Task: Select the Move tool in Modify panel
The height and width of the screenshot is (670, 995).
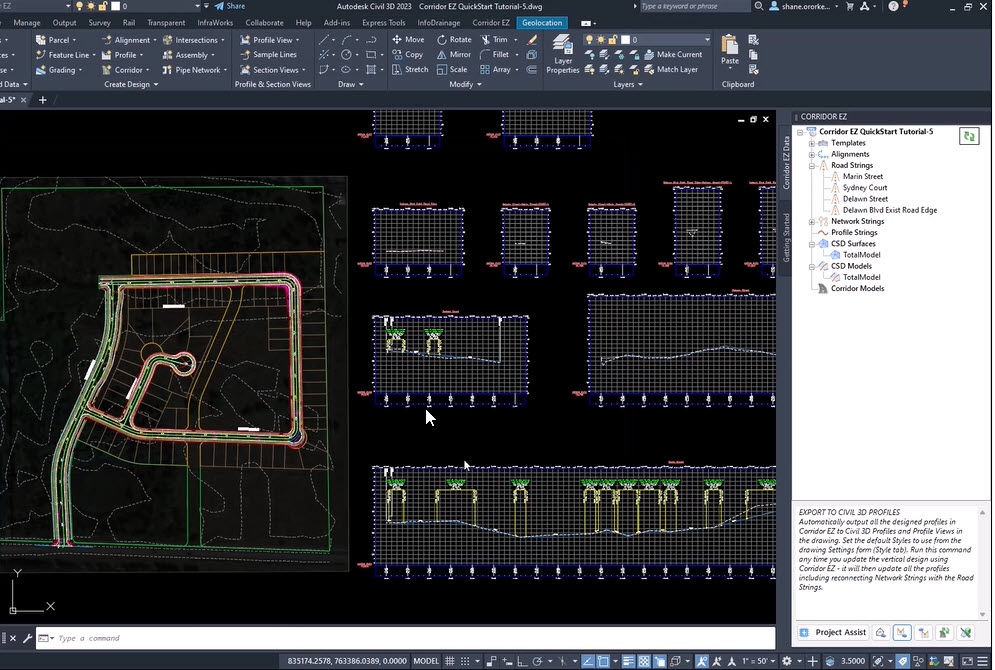Action: (x=408, y=39)
